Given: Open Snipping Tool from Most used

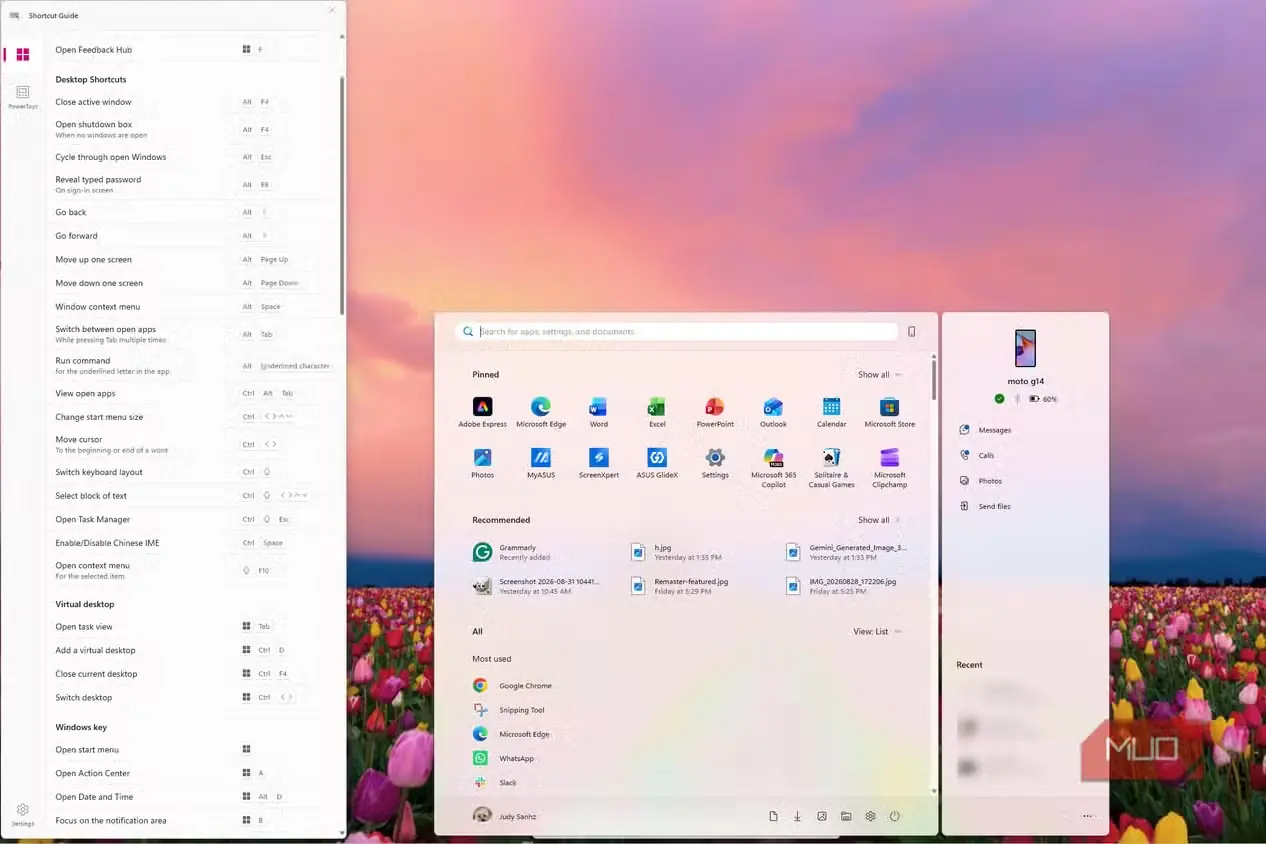Looking at the screenshot, I should tap(509, 710).
